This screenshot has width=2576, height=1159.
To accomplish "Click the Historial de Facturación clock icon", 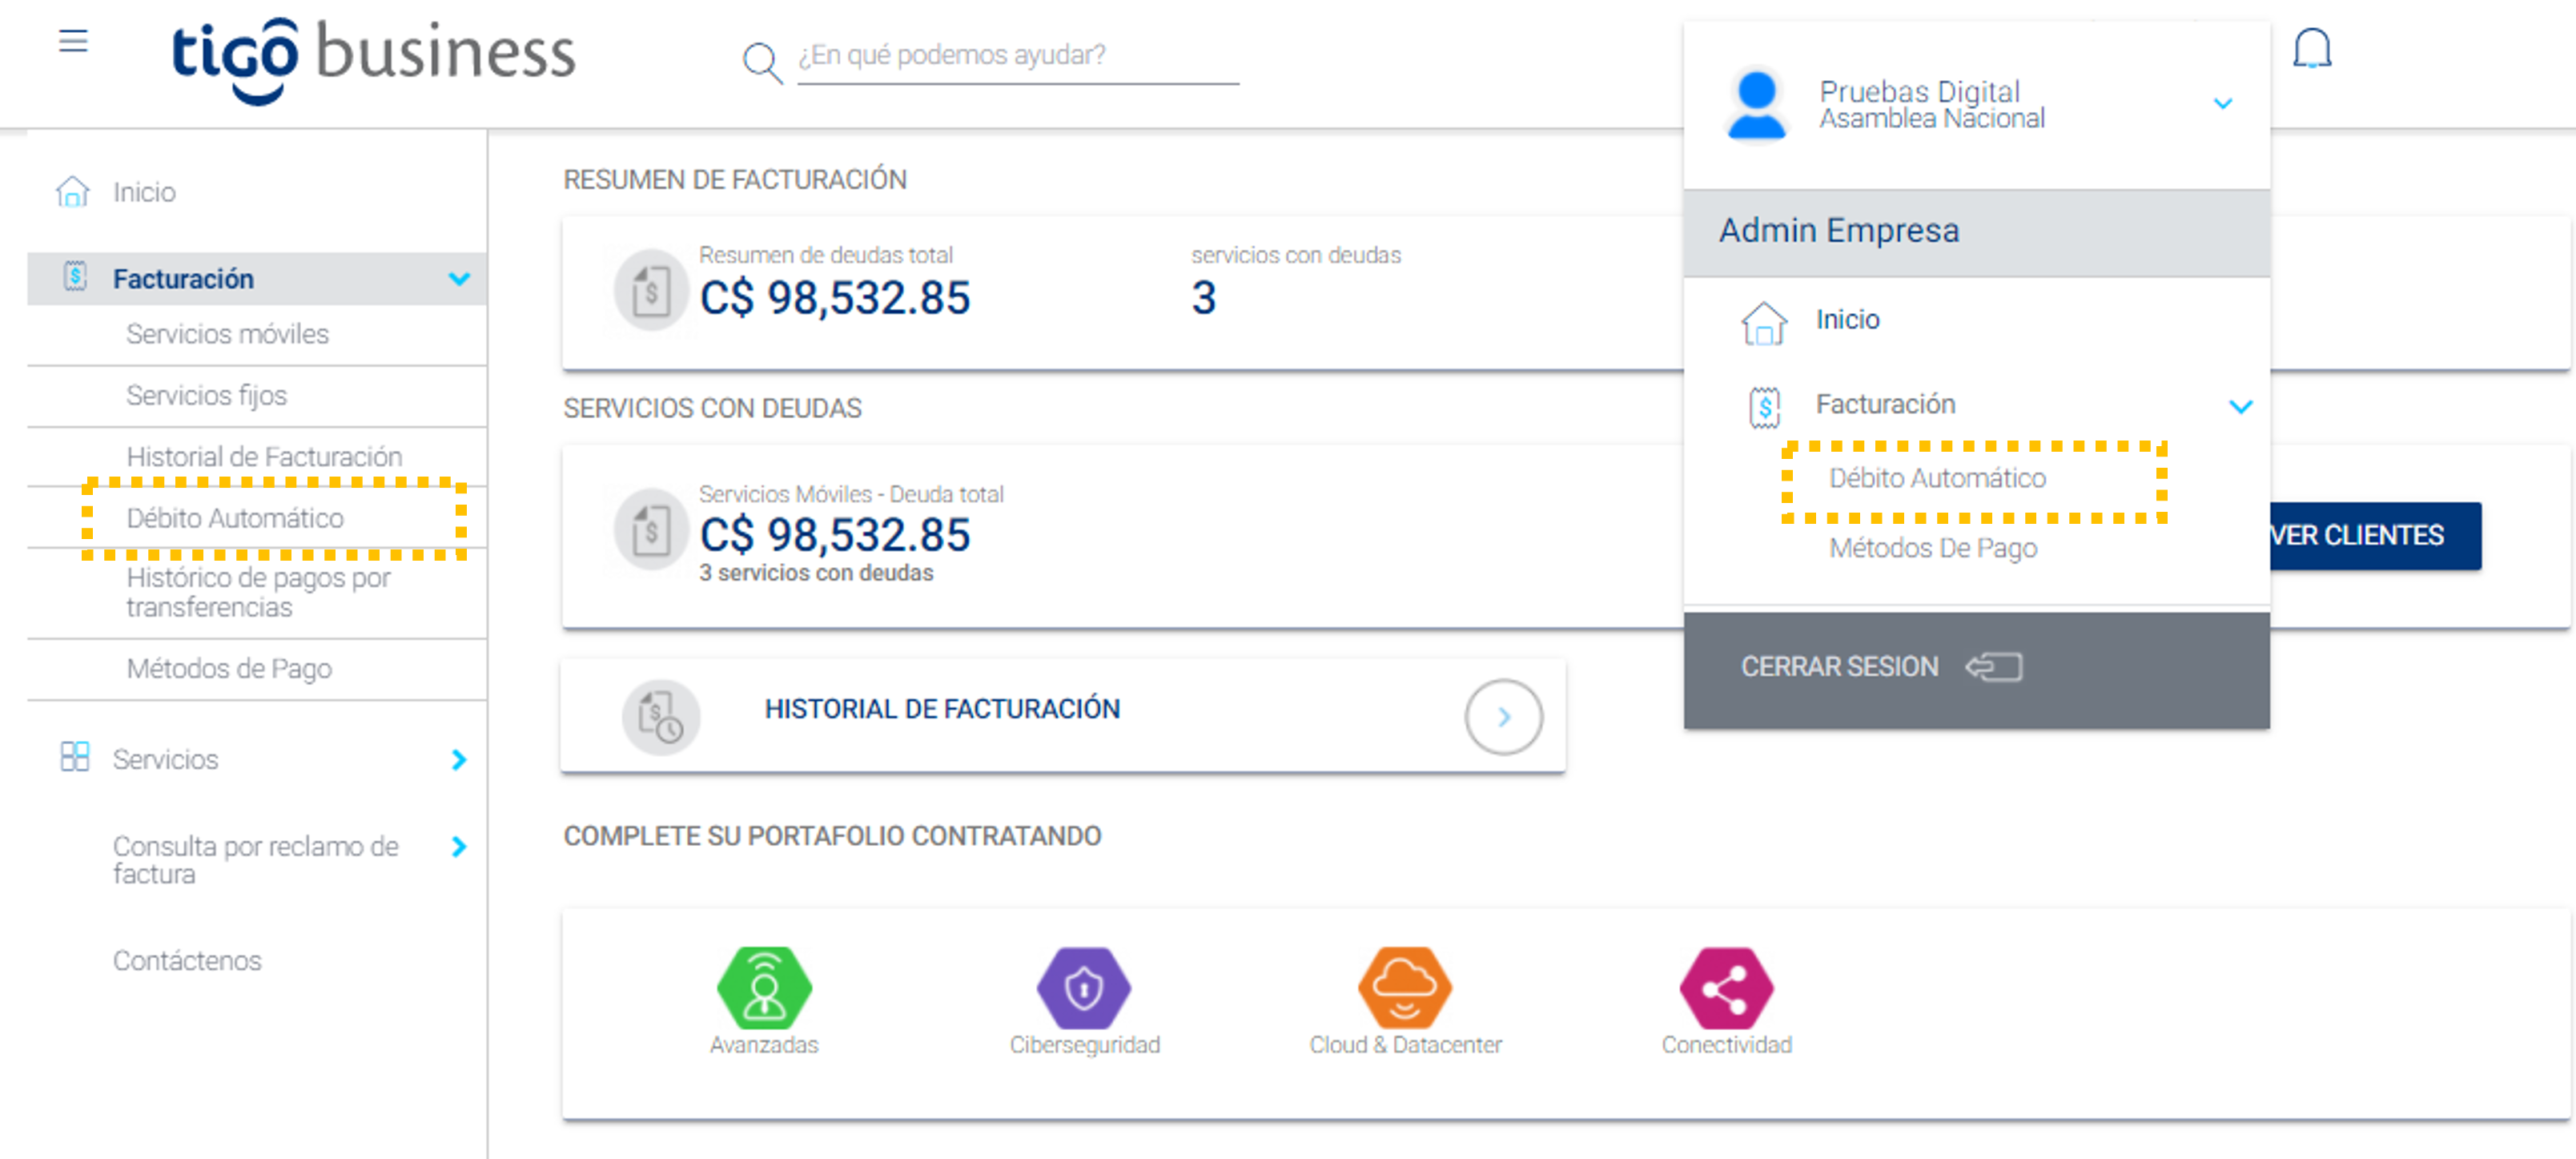I will pos(660,716).
